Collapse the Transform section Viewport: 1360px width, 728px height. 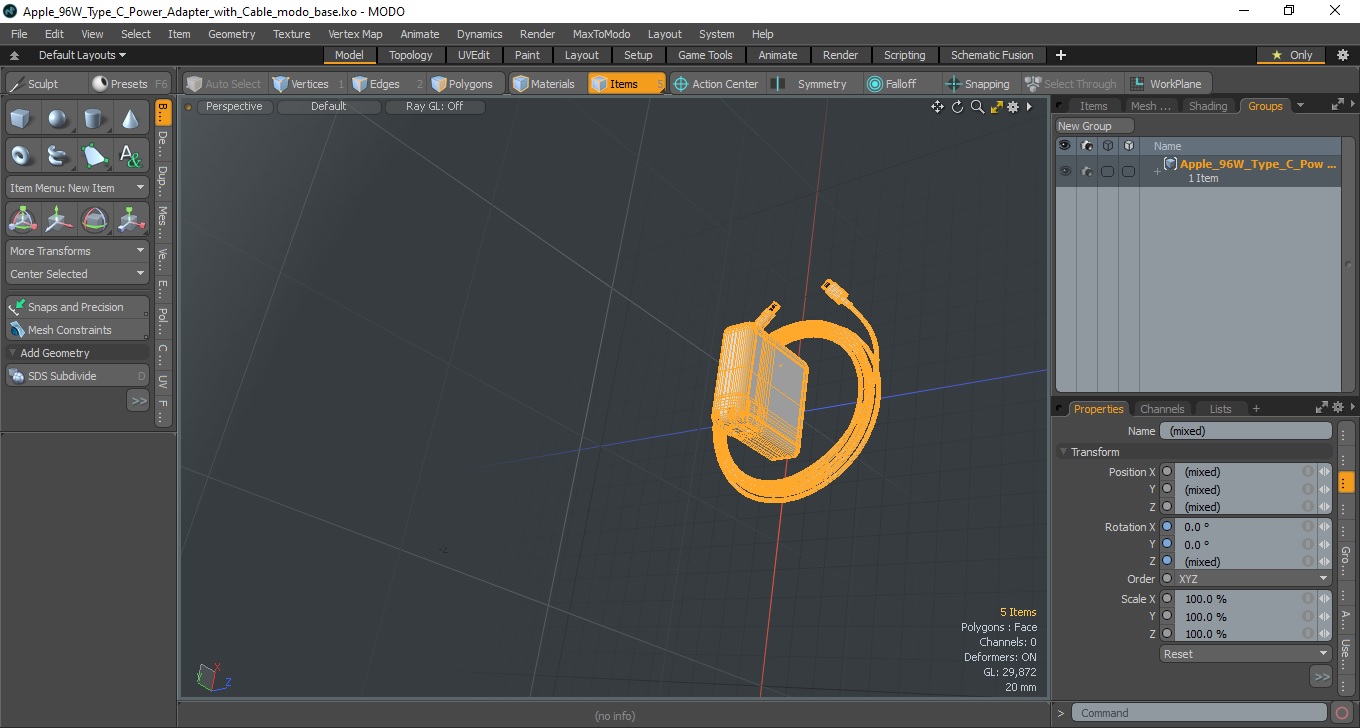[1064, 452]
